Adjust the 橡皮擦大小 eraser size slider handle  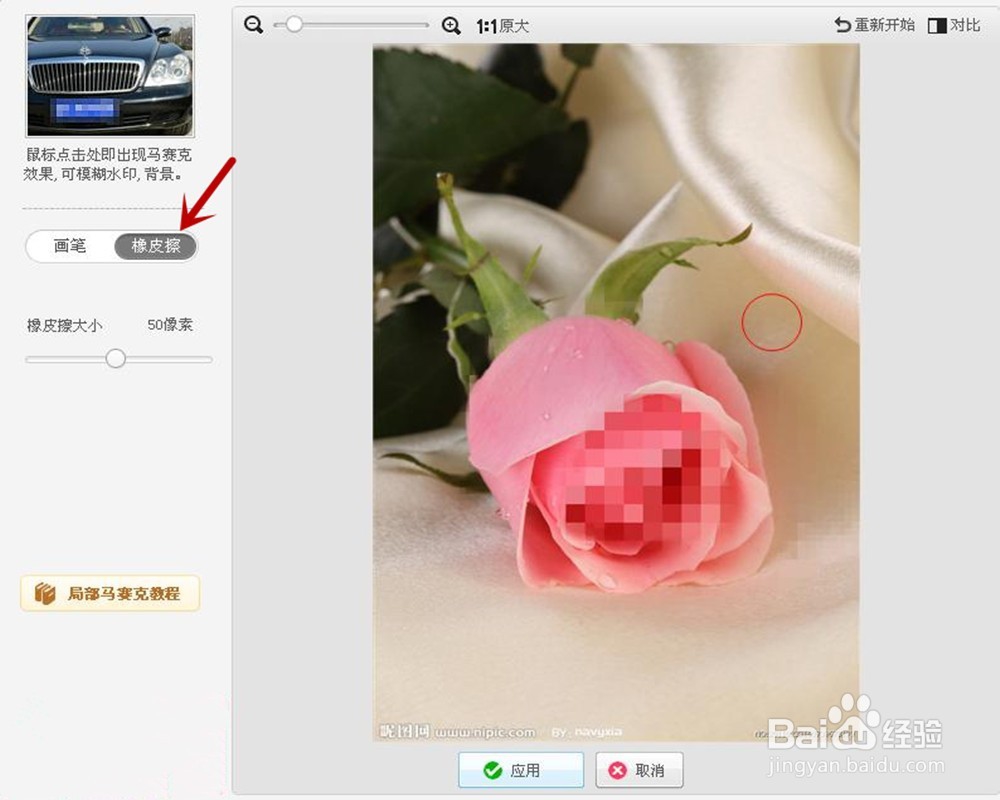click(x=117, y=358)
